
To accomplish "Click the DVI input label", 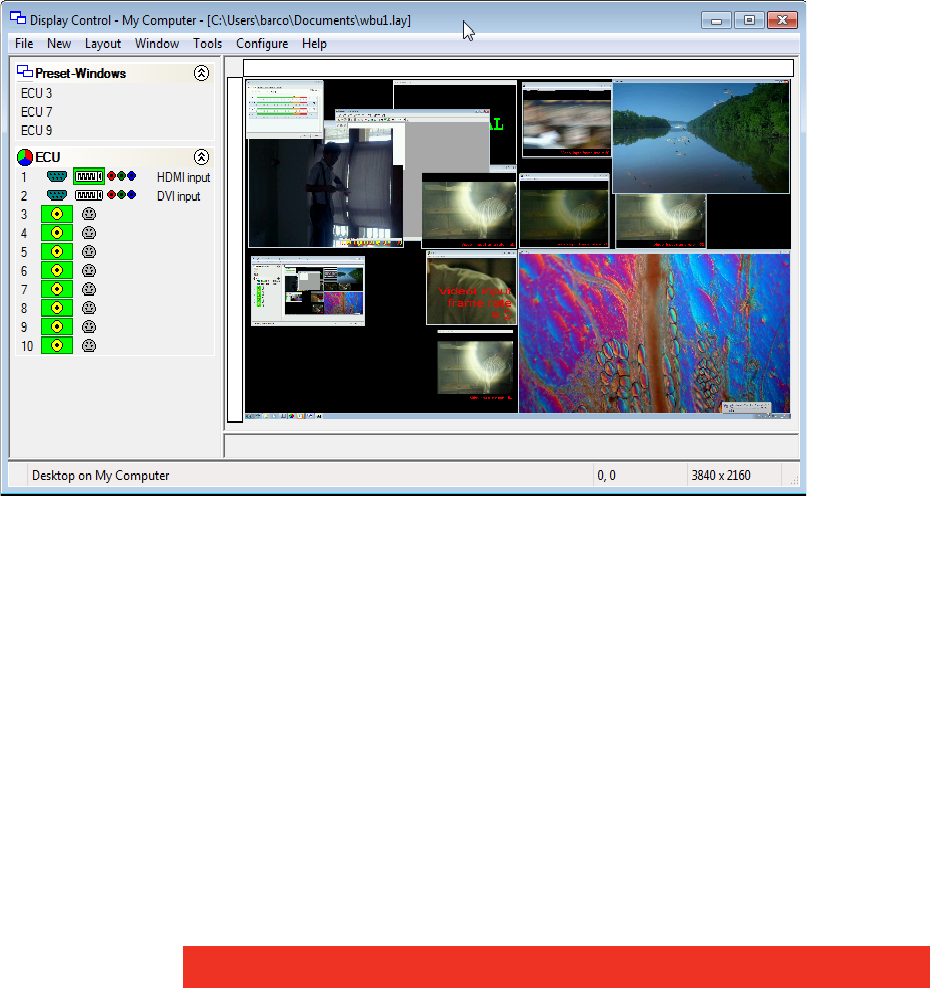I will point(178,197).
